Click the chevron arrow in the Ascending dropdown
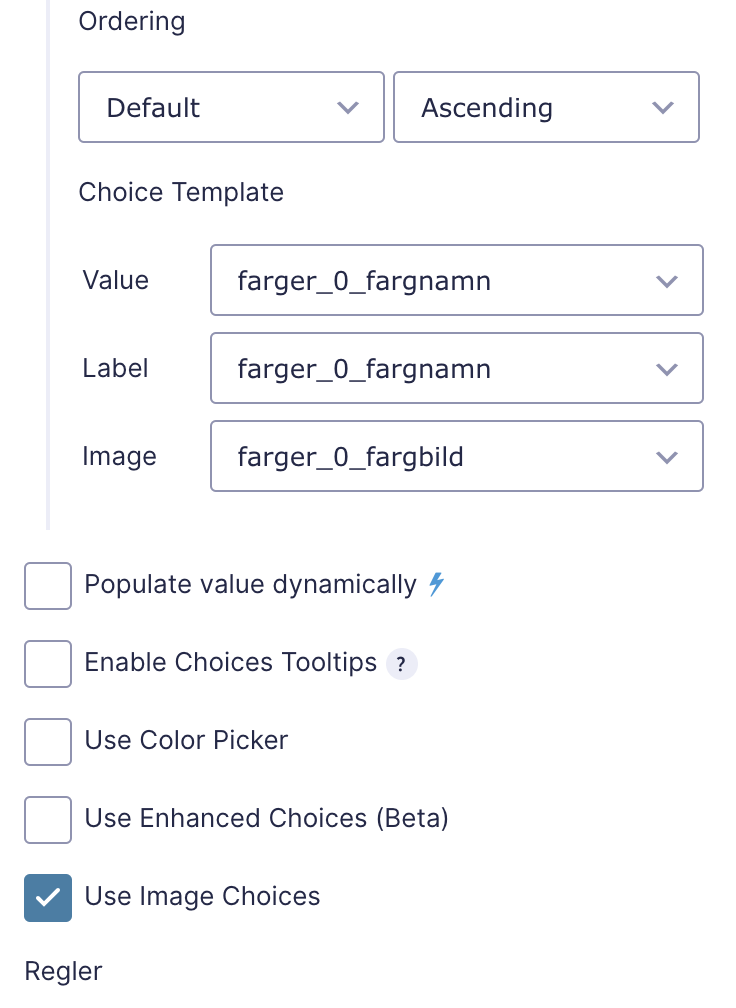The width and height of the screenshot is (736, 1008). click(662, 108)
